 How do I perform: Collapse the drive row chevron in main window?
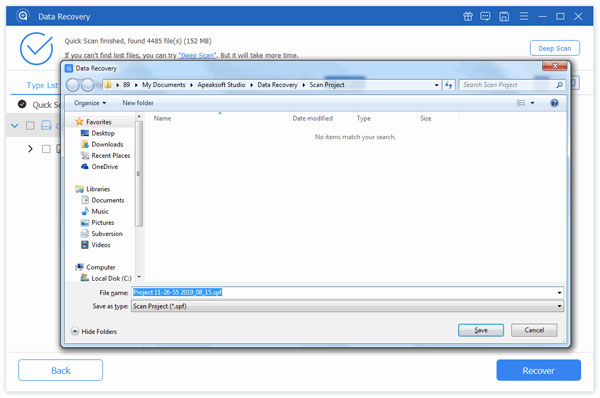15,126
